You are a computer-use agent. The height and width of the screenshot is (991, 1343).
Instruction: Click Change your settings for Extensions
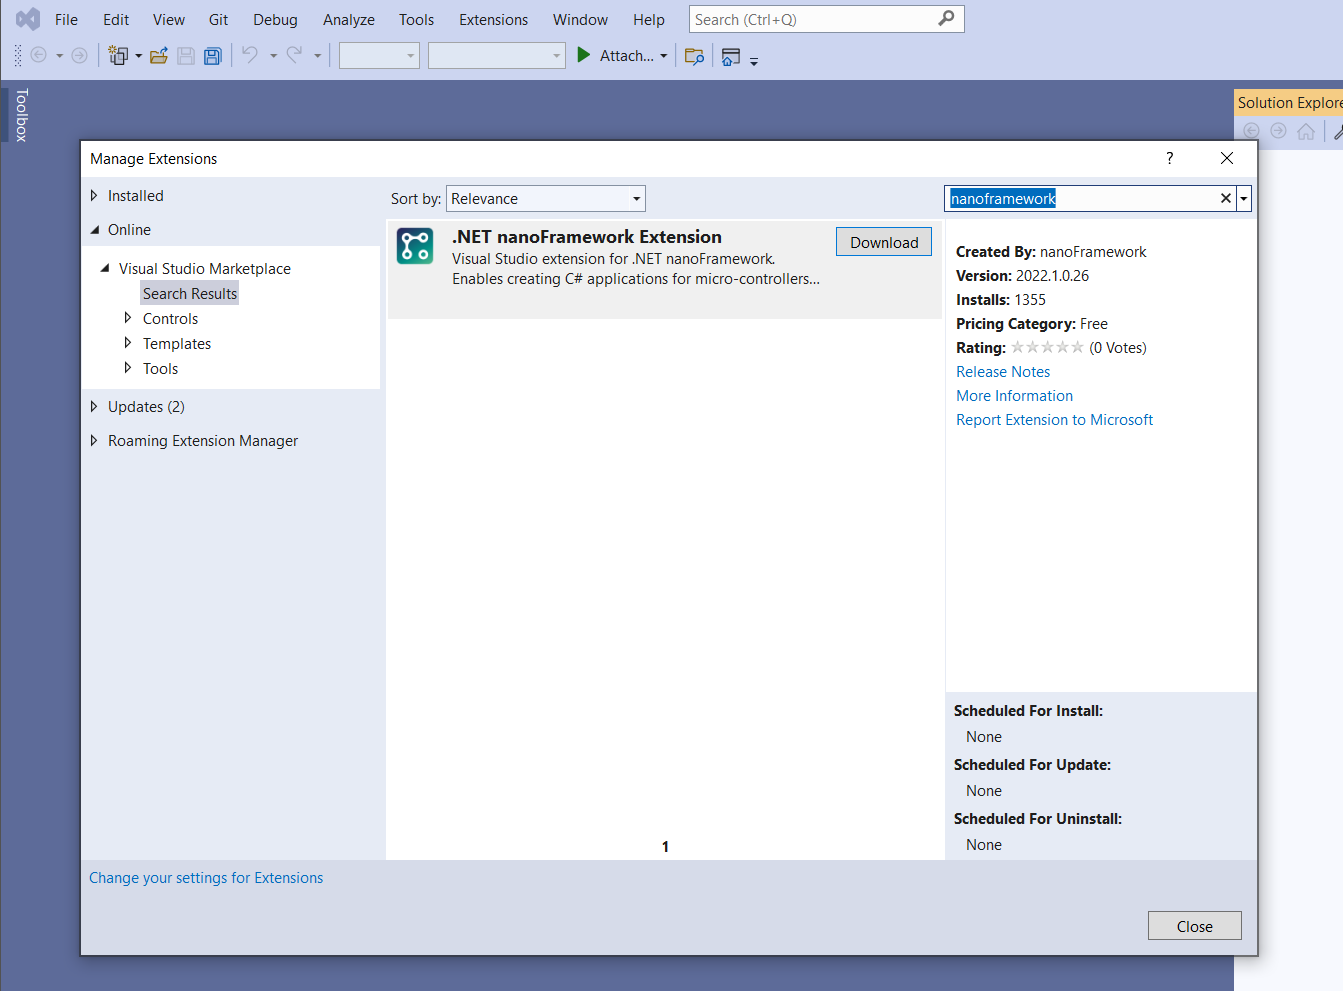pos(206,877)
